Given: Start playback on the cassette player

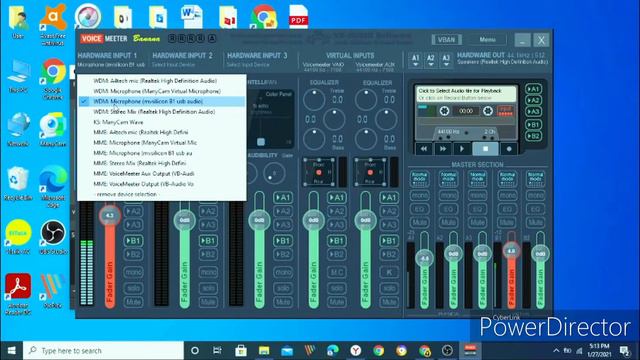Looking at the screenshot, I should [x=462, y=149].
